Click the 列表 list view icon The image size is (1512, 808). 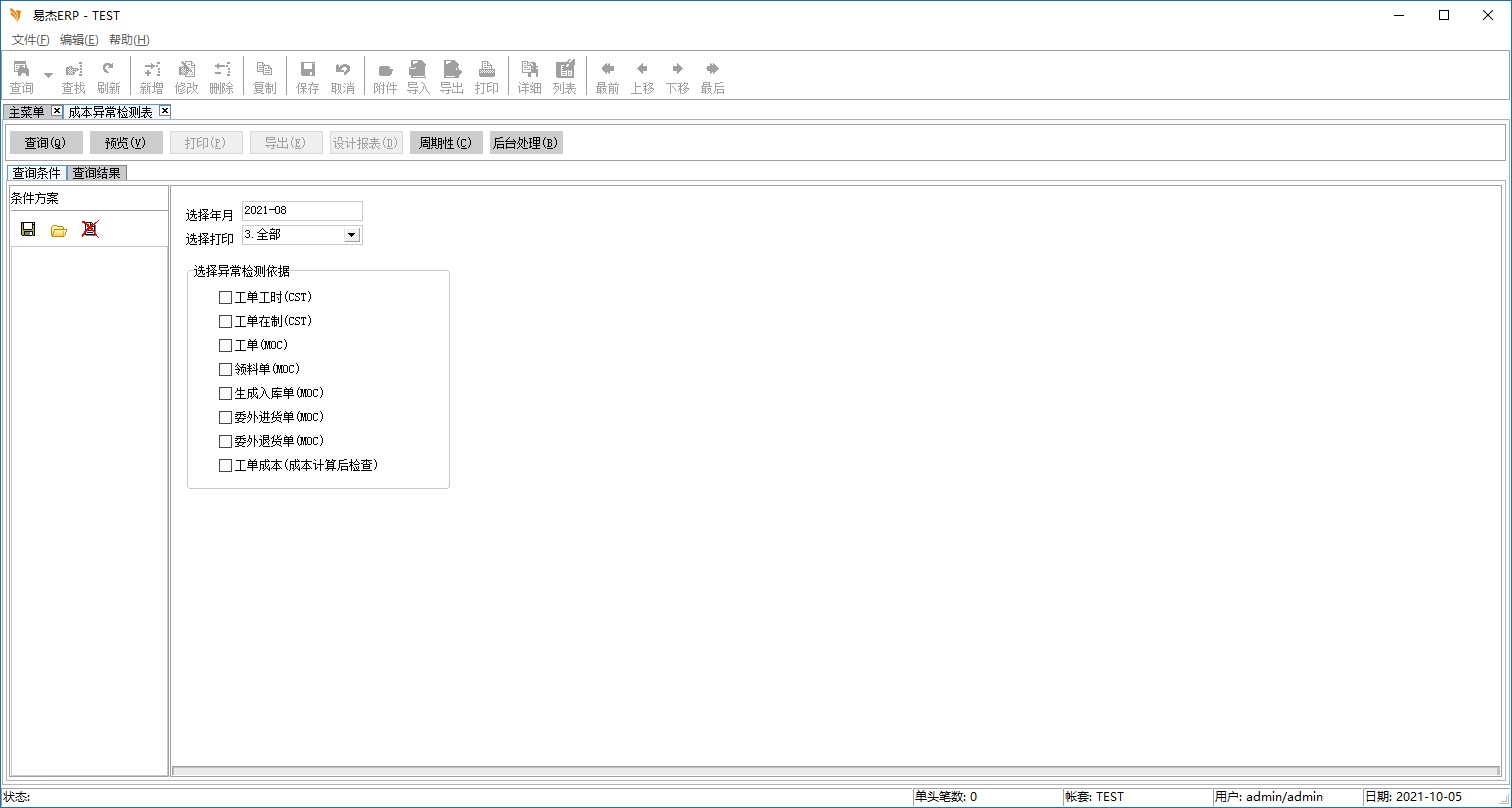tap(565, 77)
